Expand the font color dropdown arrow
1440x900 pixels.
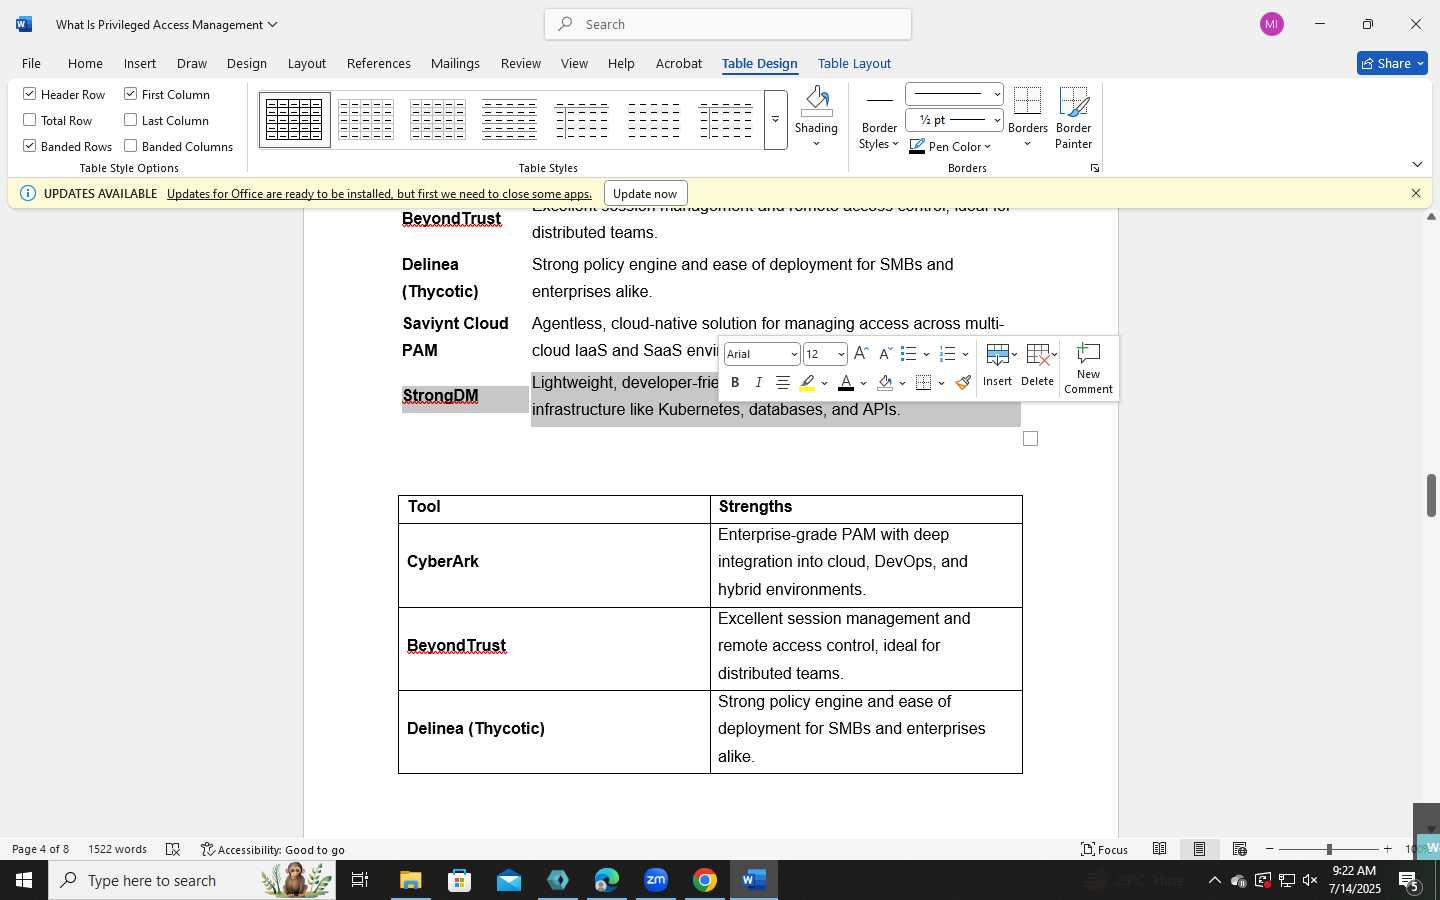[864, 383]
